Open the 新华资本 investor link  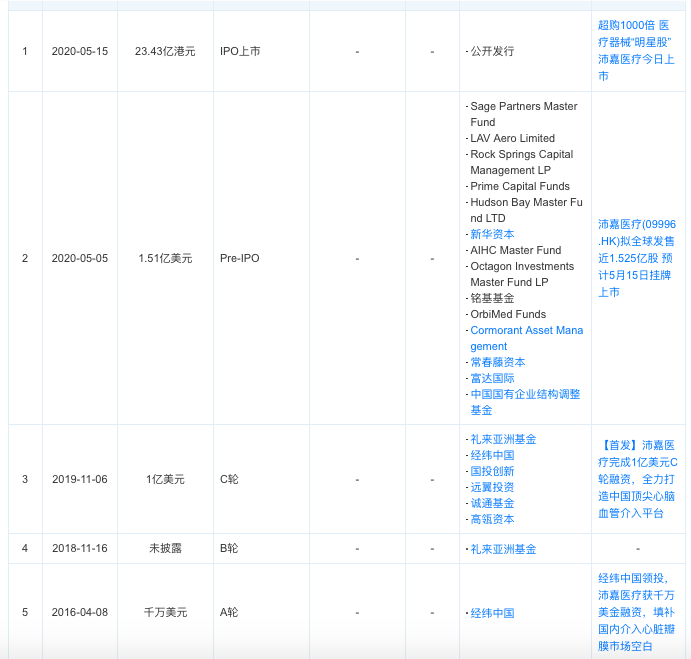pyautogui.click(x=492, y=234)
